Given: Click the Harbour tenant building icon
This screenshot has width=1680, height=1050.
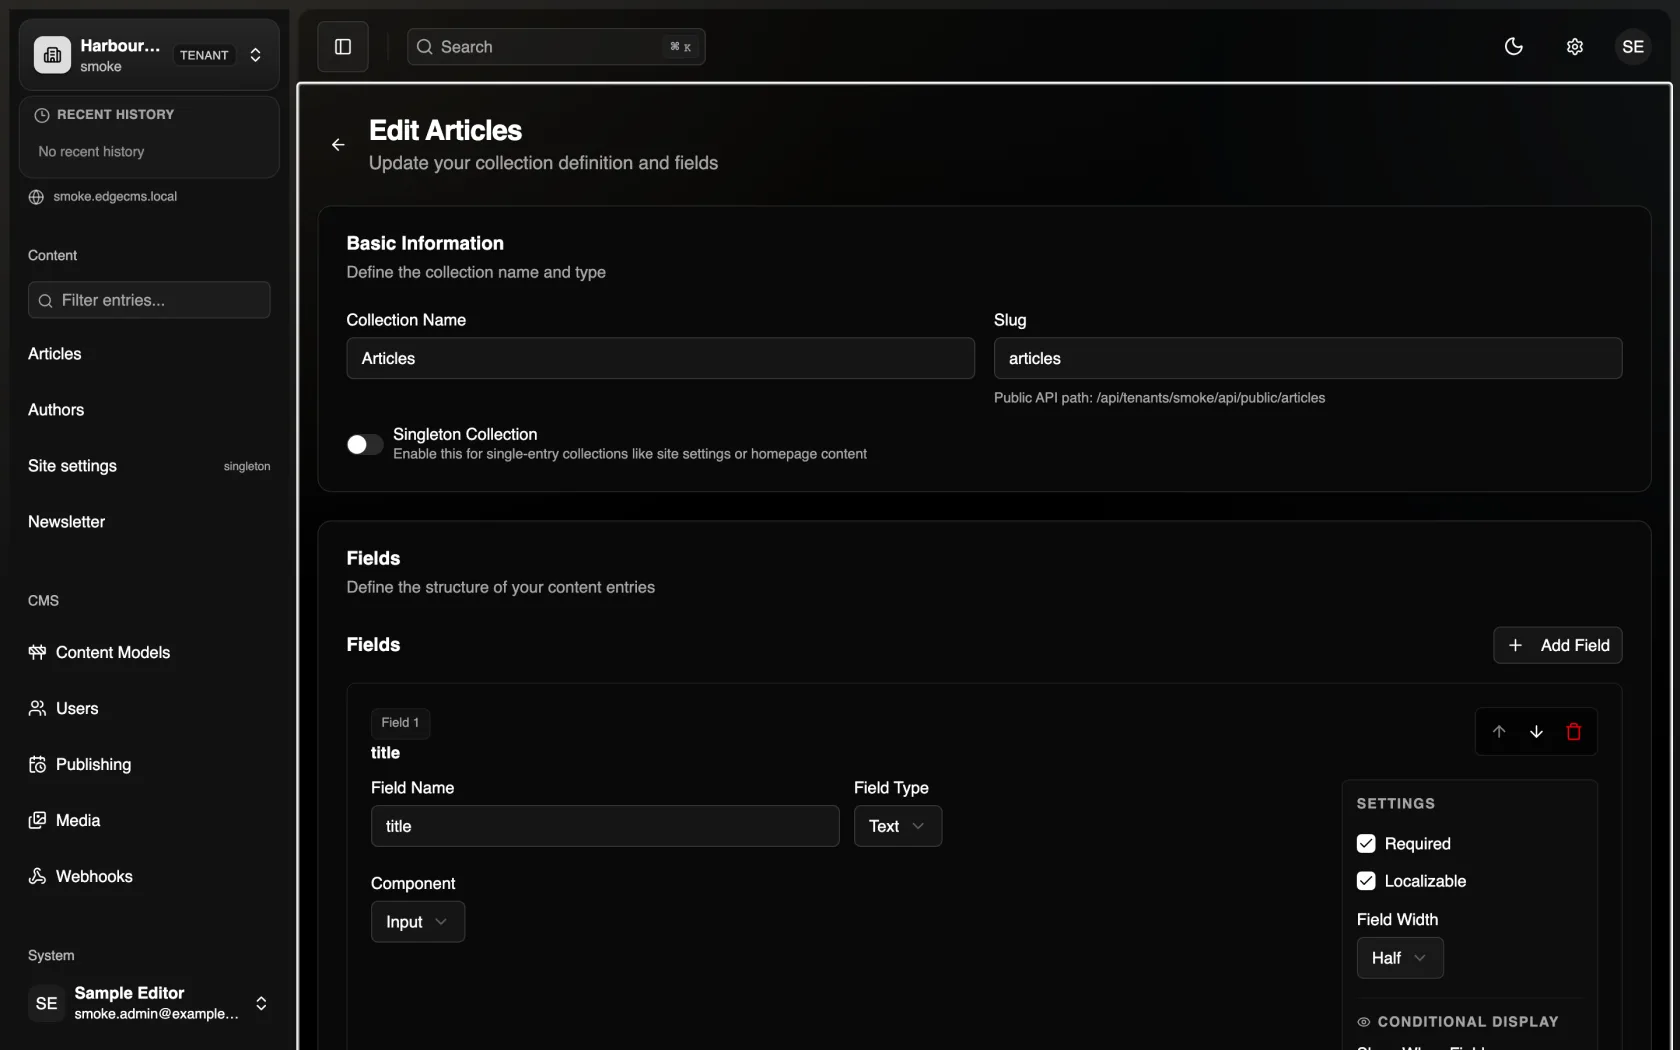Looking at the screenshot, I should point(53,55).
